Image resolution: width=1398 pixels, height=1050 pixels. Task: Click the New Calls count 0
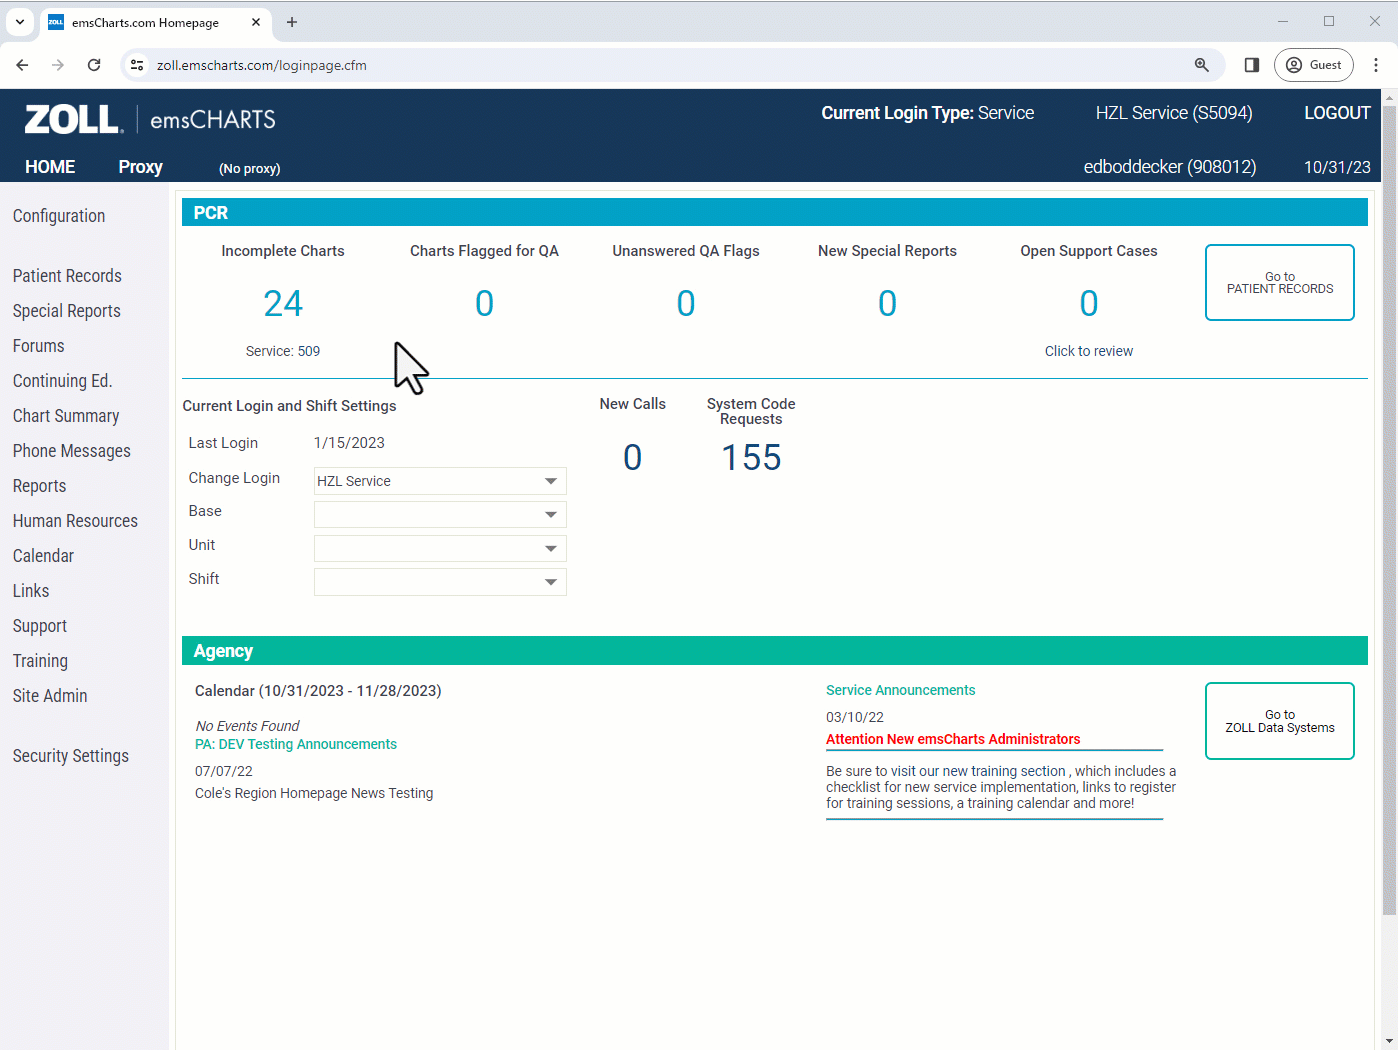click(633, 457)
